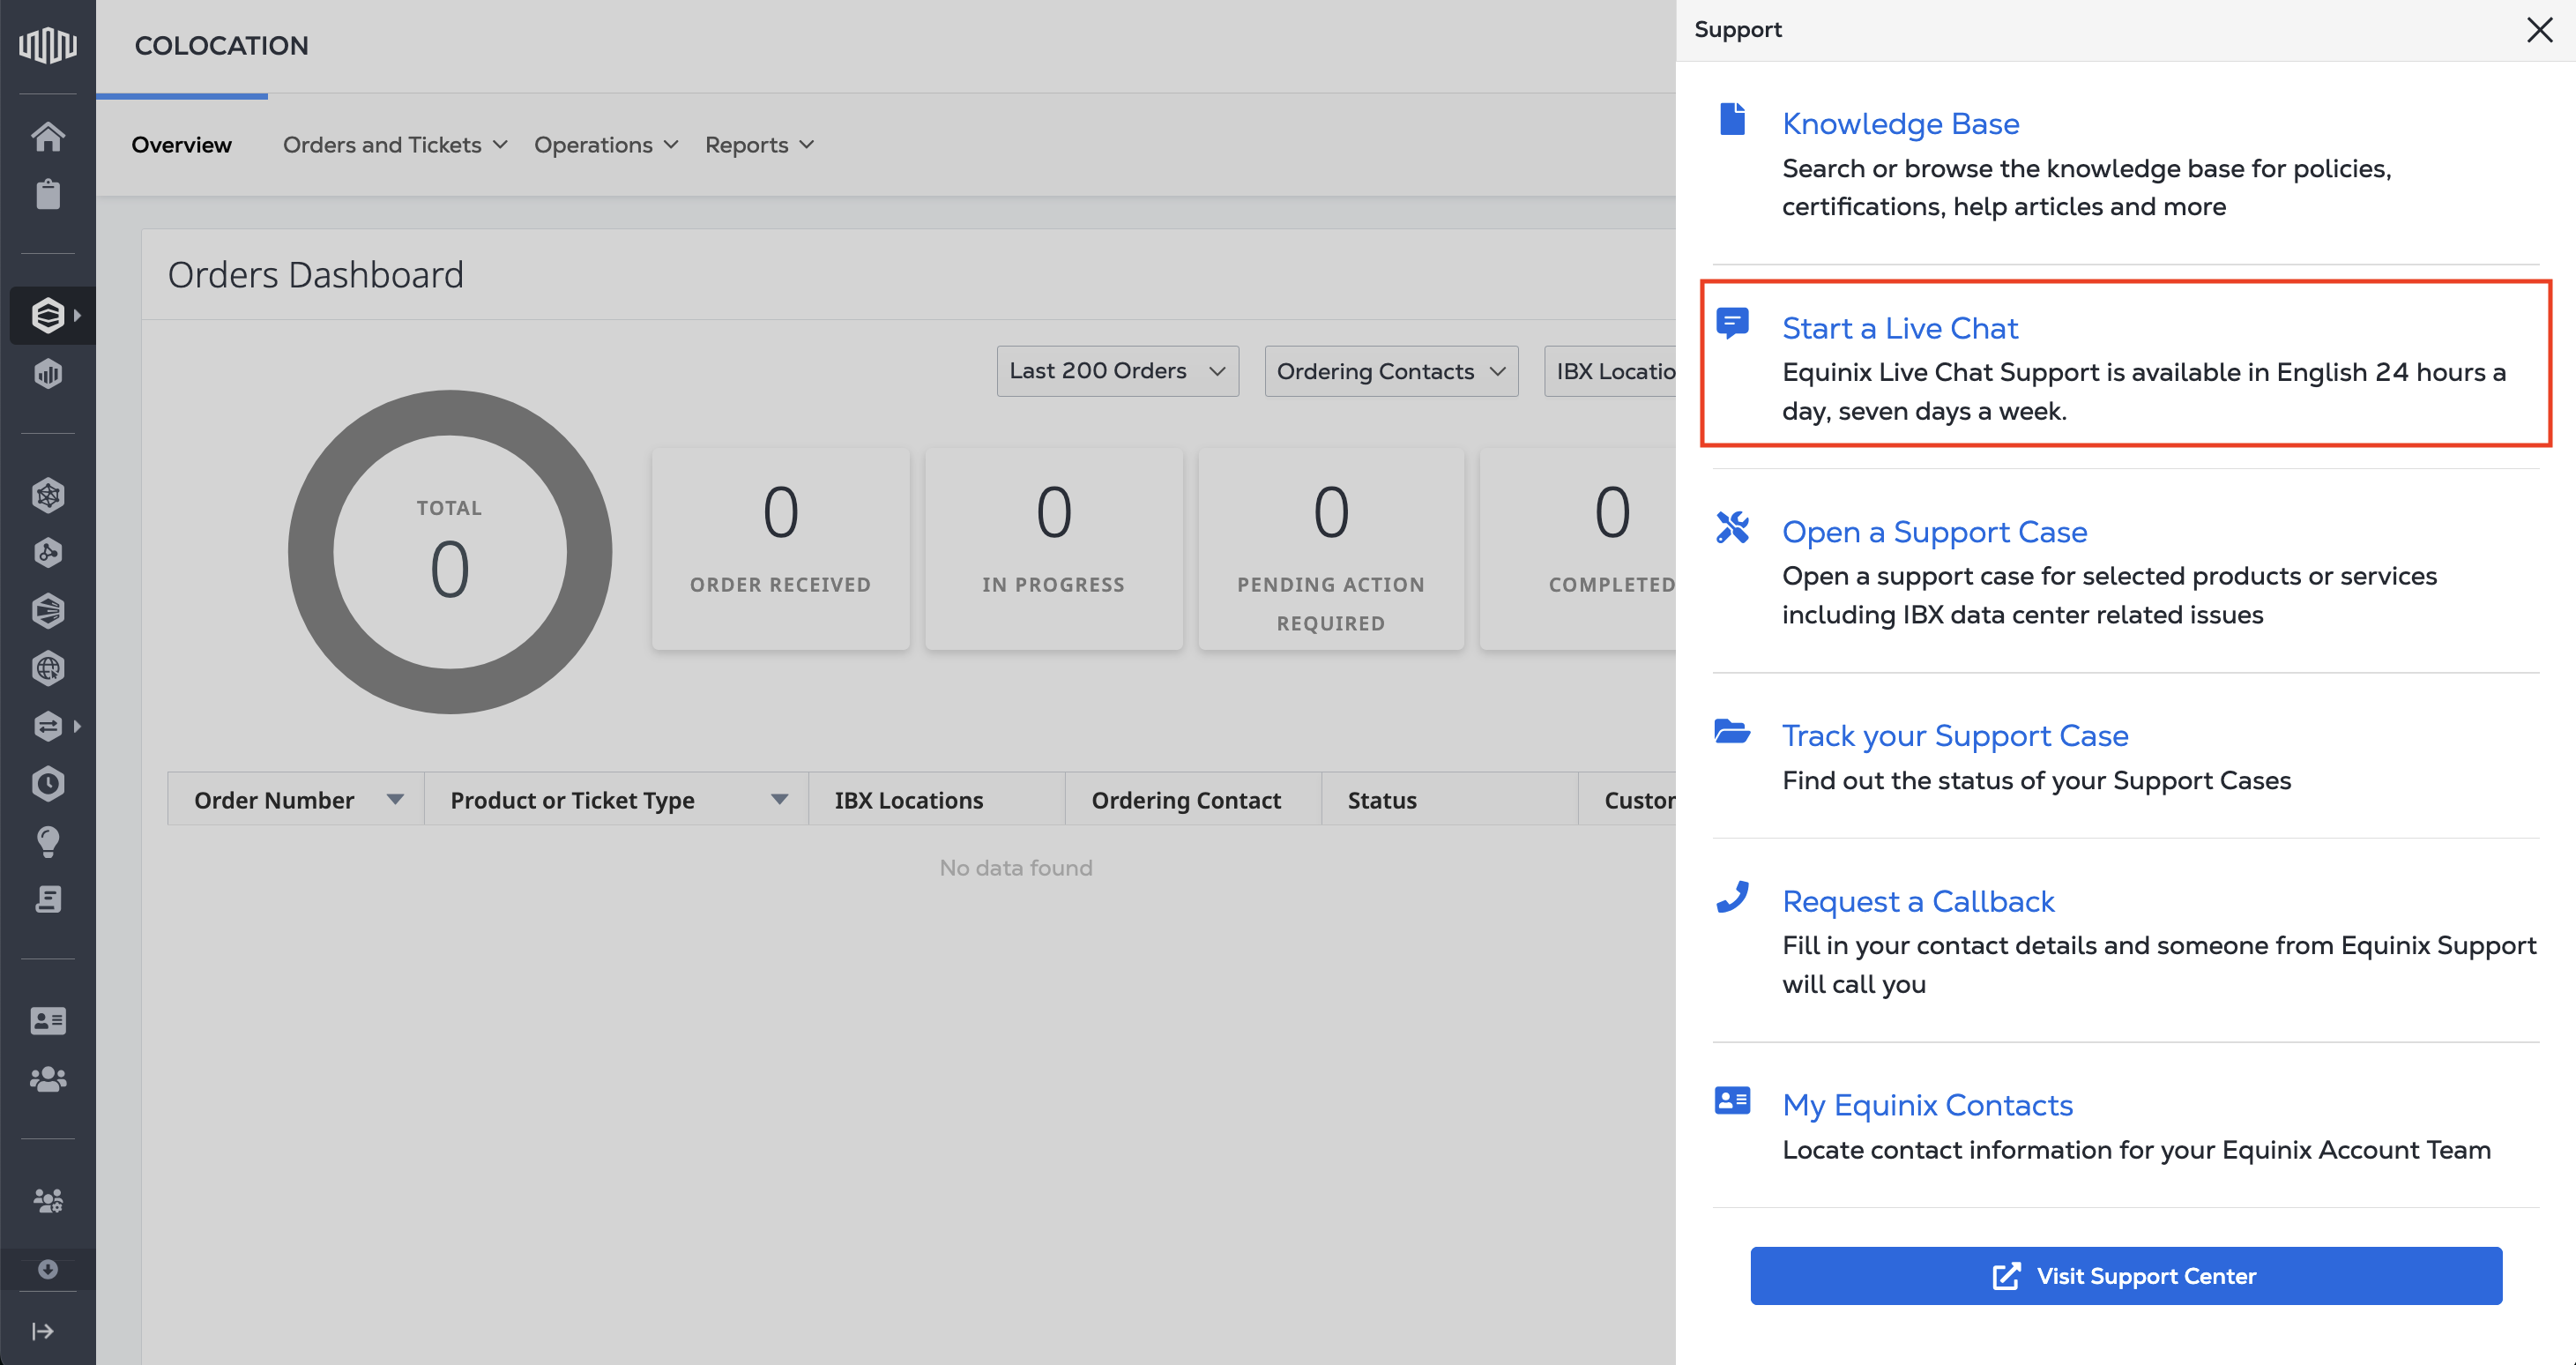2576x1365 pixels.
Task: Click the Product or Ticket Type sort arrow
Action: click(x=779, y=800)
